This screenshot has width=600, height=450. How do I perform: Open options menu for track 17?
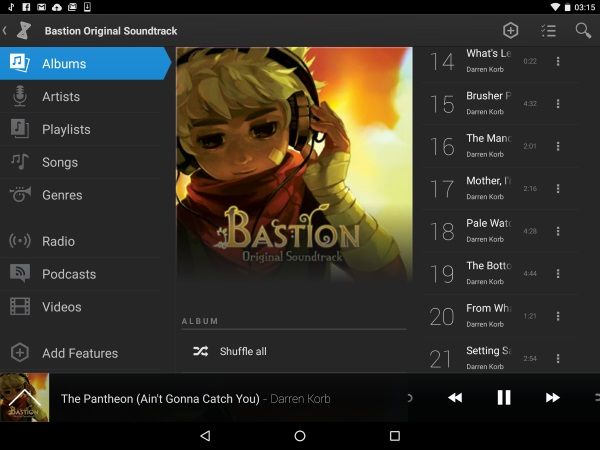click(558, 189)
